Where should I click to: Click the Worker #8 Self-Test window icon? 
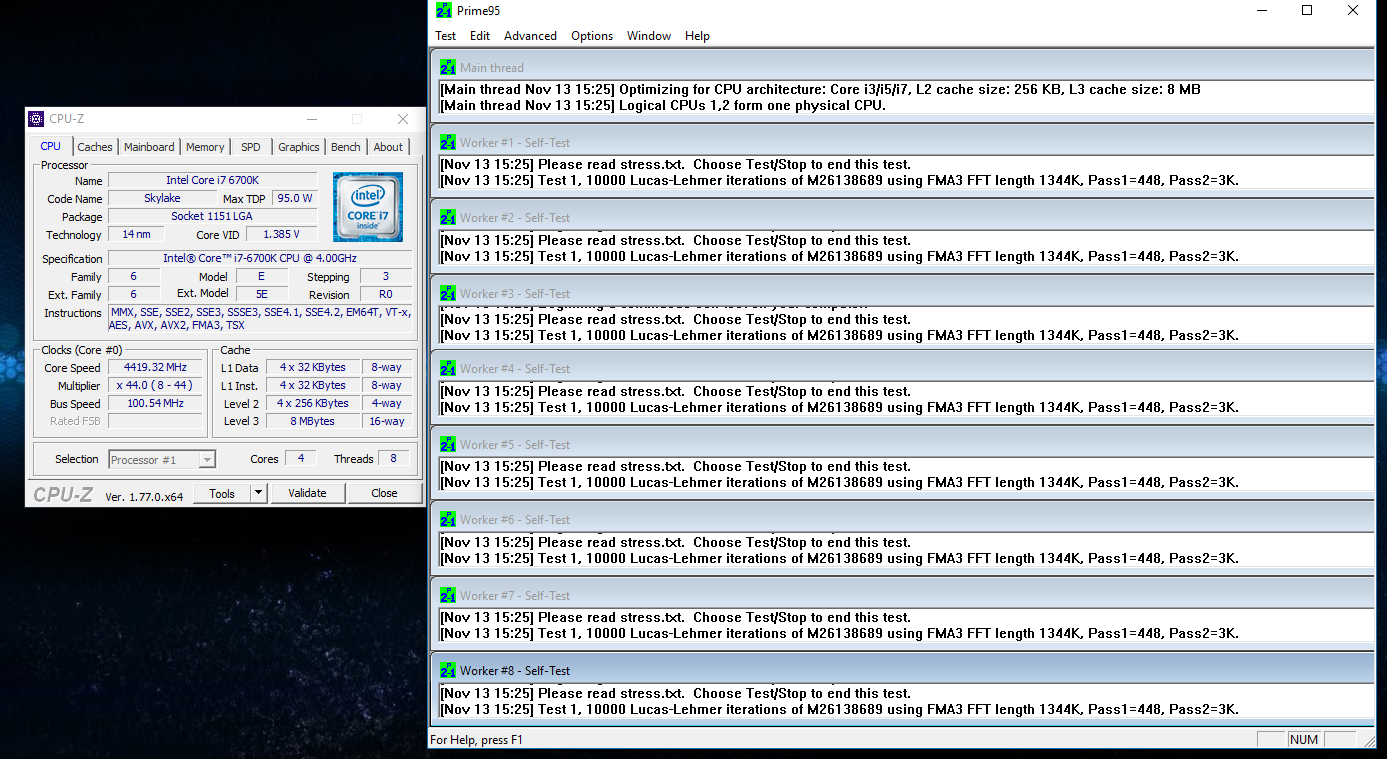(448, 671)
